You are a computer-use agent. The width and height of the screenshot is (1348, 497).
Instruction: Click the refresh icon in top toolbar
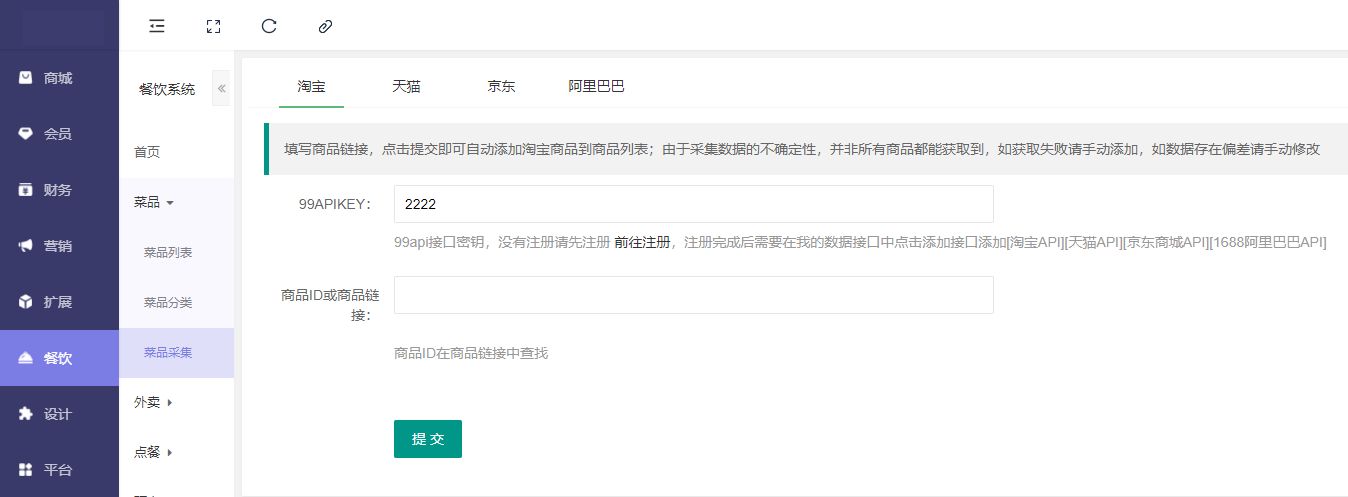tap(269, 26)
